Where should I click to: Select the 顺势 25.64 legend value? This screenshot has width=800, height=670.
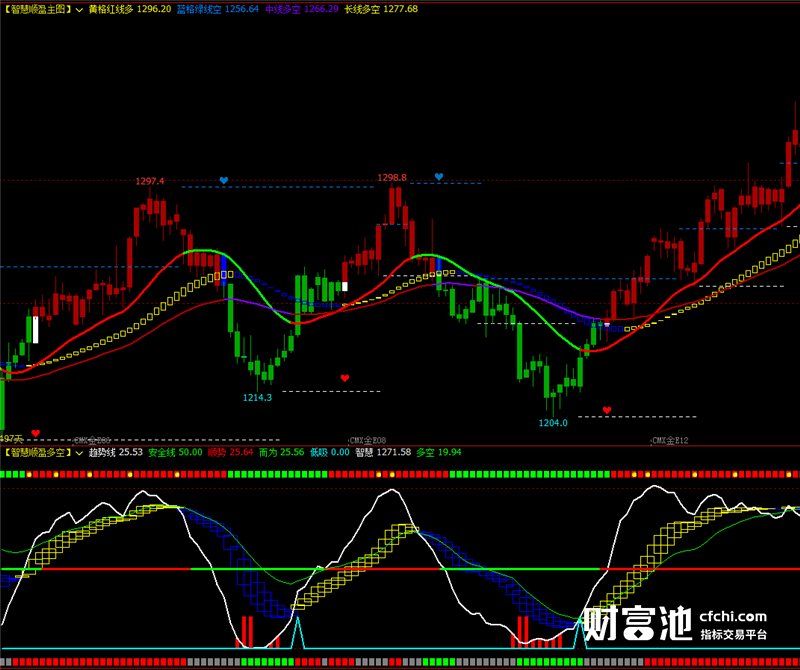coord(230,453)
